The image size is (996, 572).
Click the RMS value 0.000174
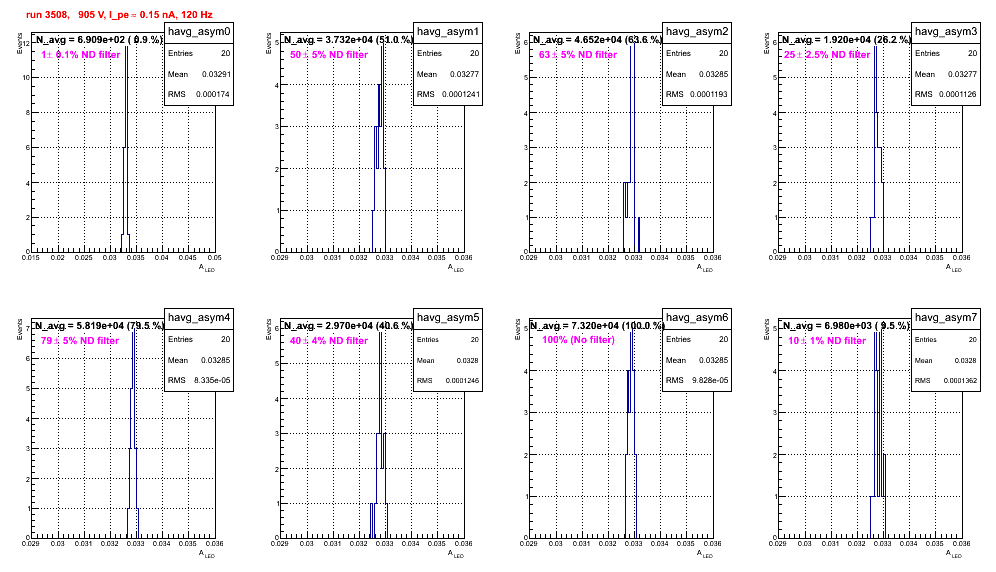pyautogui.click(x=213, y=94)
